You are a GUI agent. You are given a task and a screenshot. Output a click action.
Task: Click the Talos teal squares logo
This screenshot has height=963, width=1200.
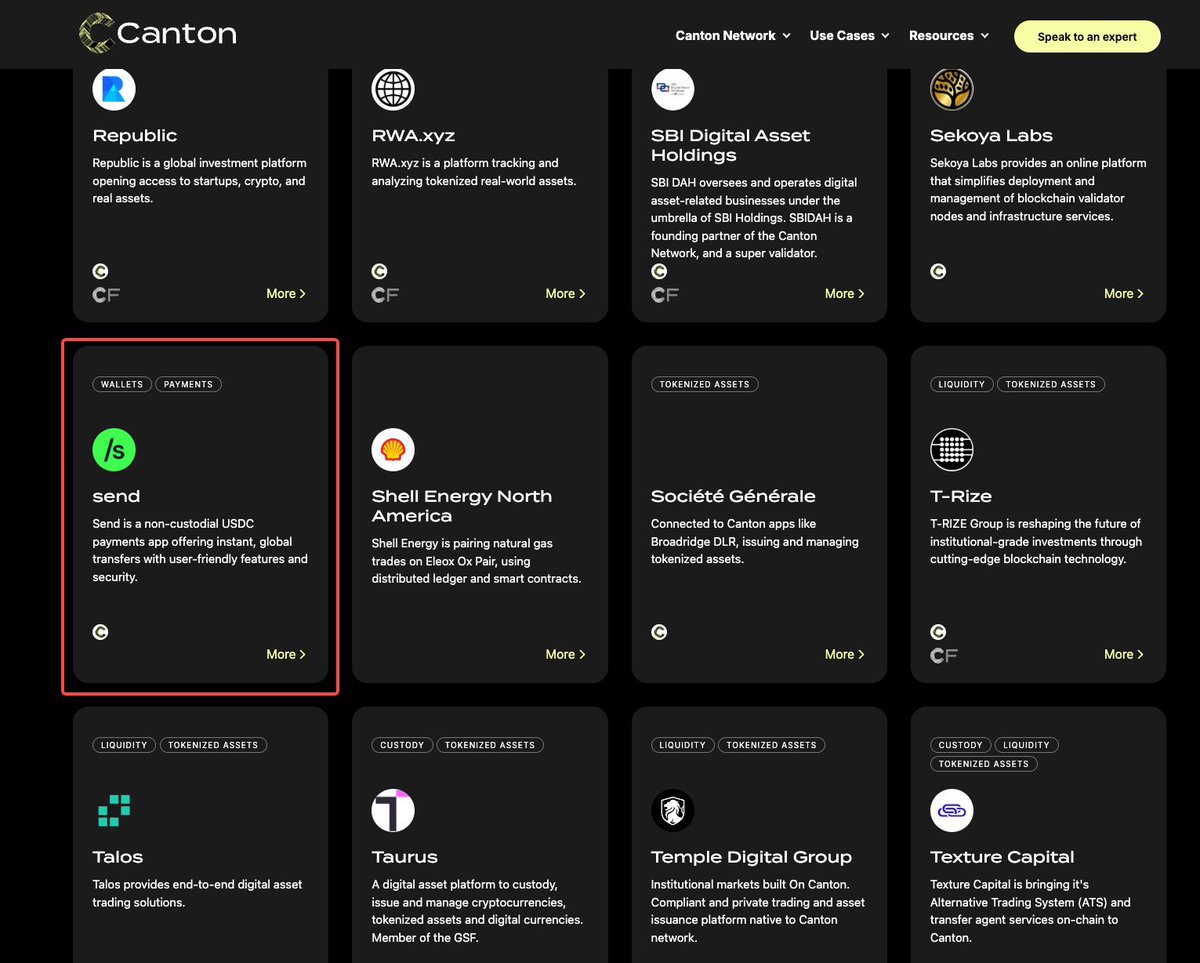point(114,810)
